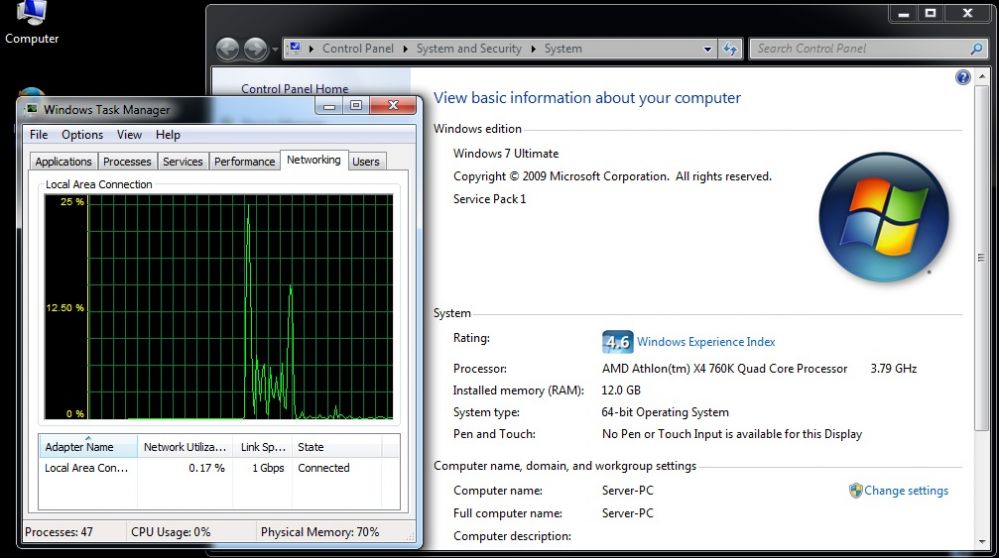
Task: Click Task Manager title bar icon
Action: coord(31,109)
